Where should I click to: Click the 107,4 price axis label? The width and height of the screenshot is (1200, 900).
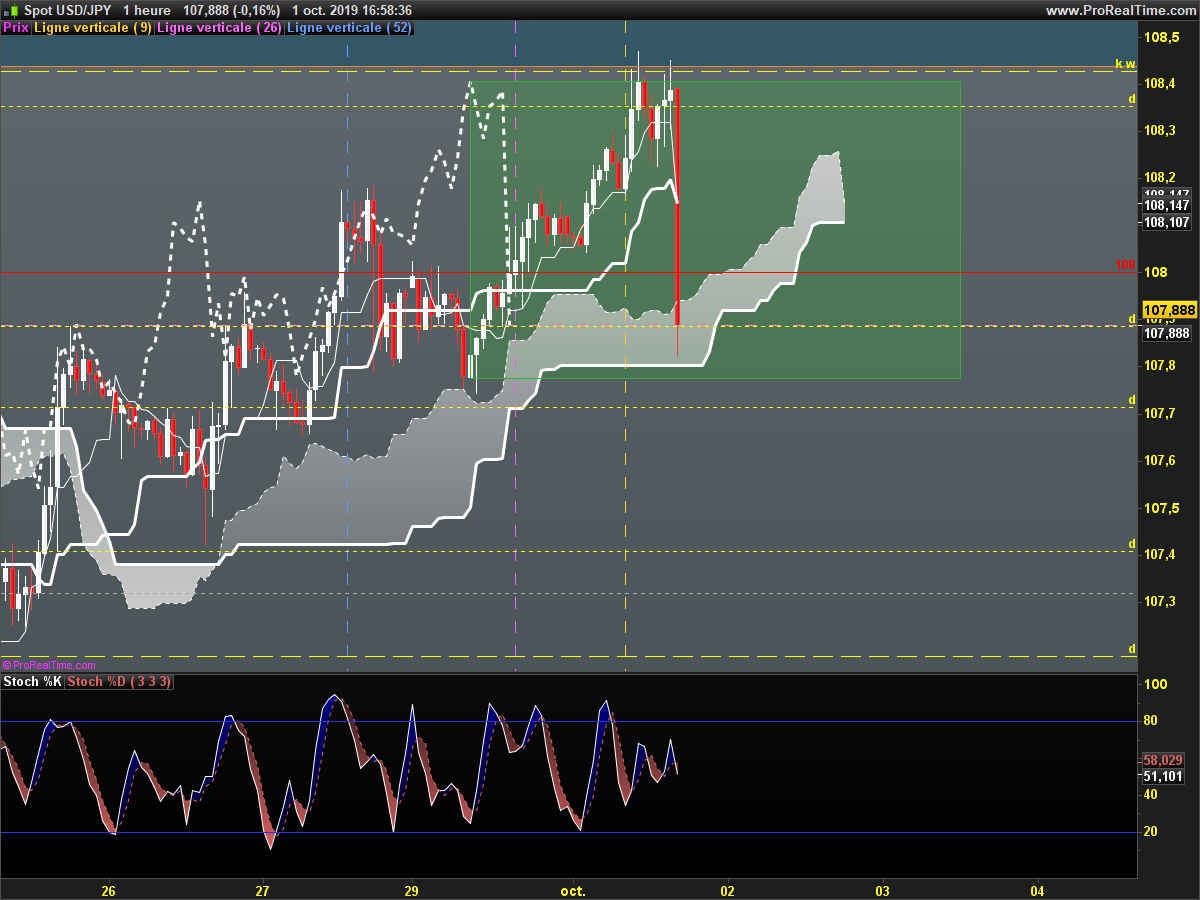(1161, 554)
